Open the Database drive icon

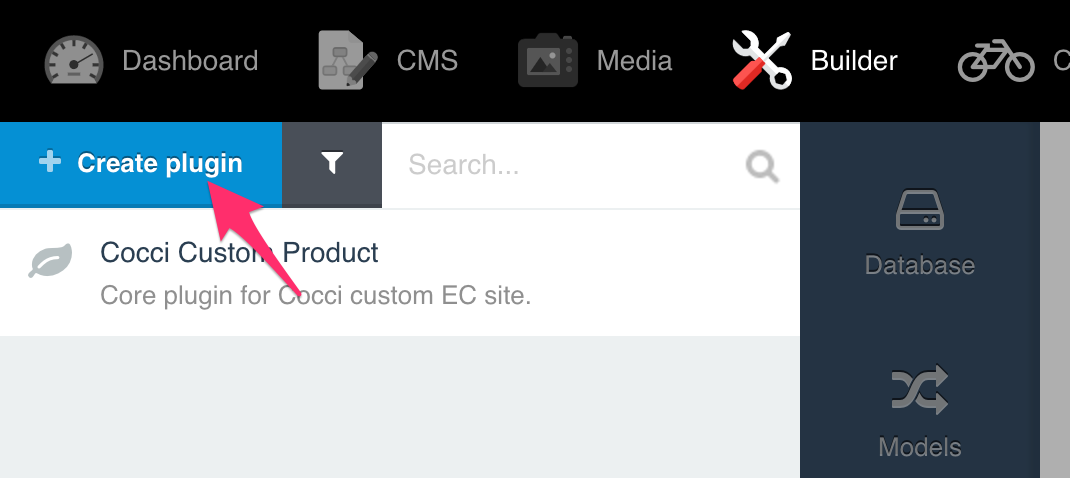click(919, 210)
